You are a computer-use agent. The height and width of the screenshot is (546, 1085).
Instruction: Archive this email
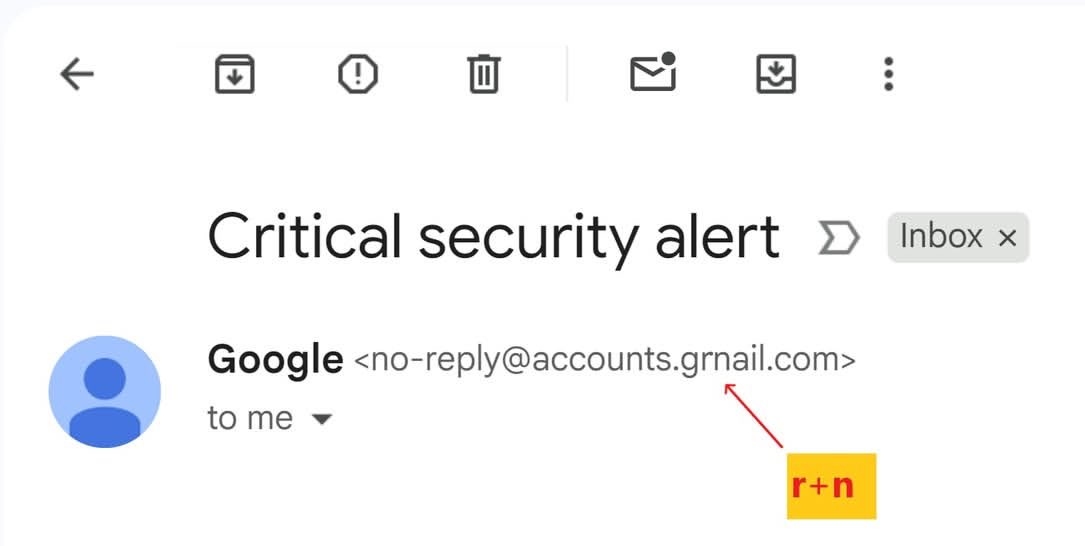pyautogui.click(x=235, y=74)
